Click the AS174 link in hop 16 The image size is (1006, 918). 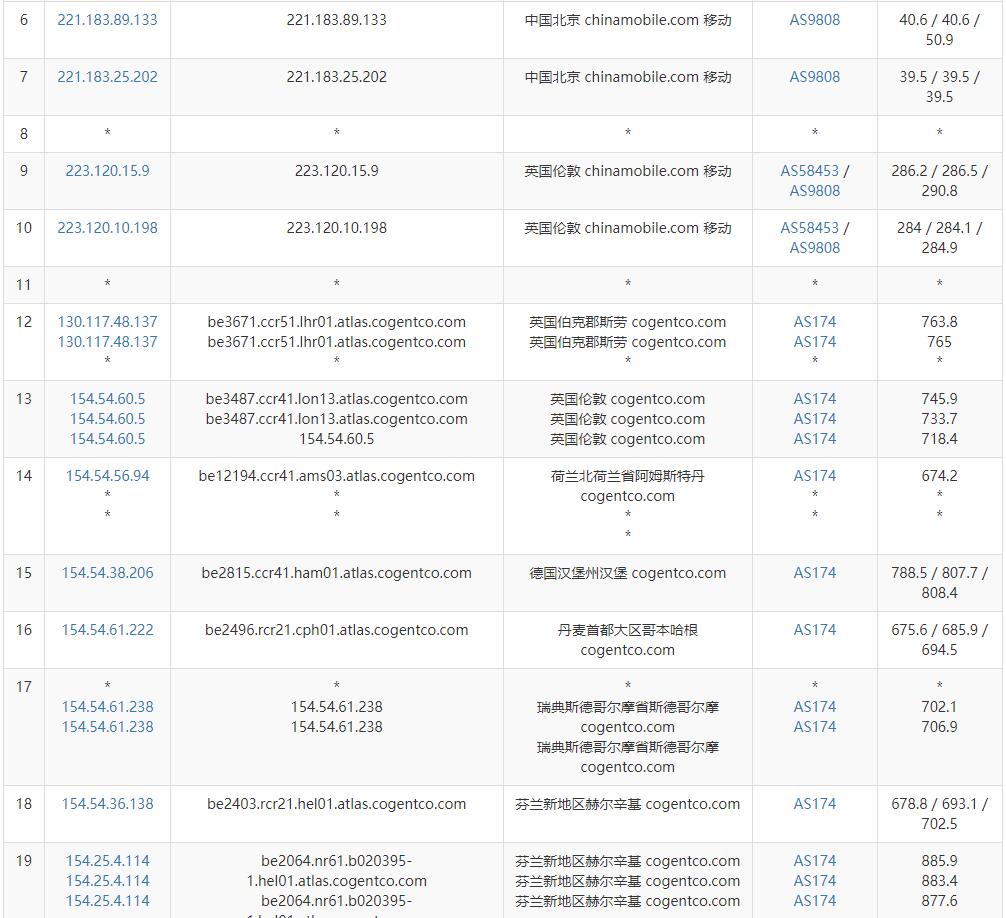click(814, 630)
